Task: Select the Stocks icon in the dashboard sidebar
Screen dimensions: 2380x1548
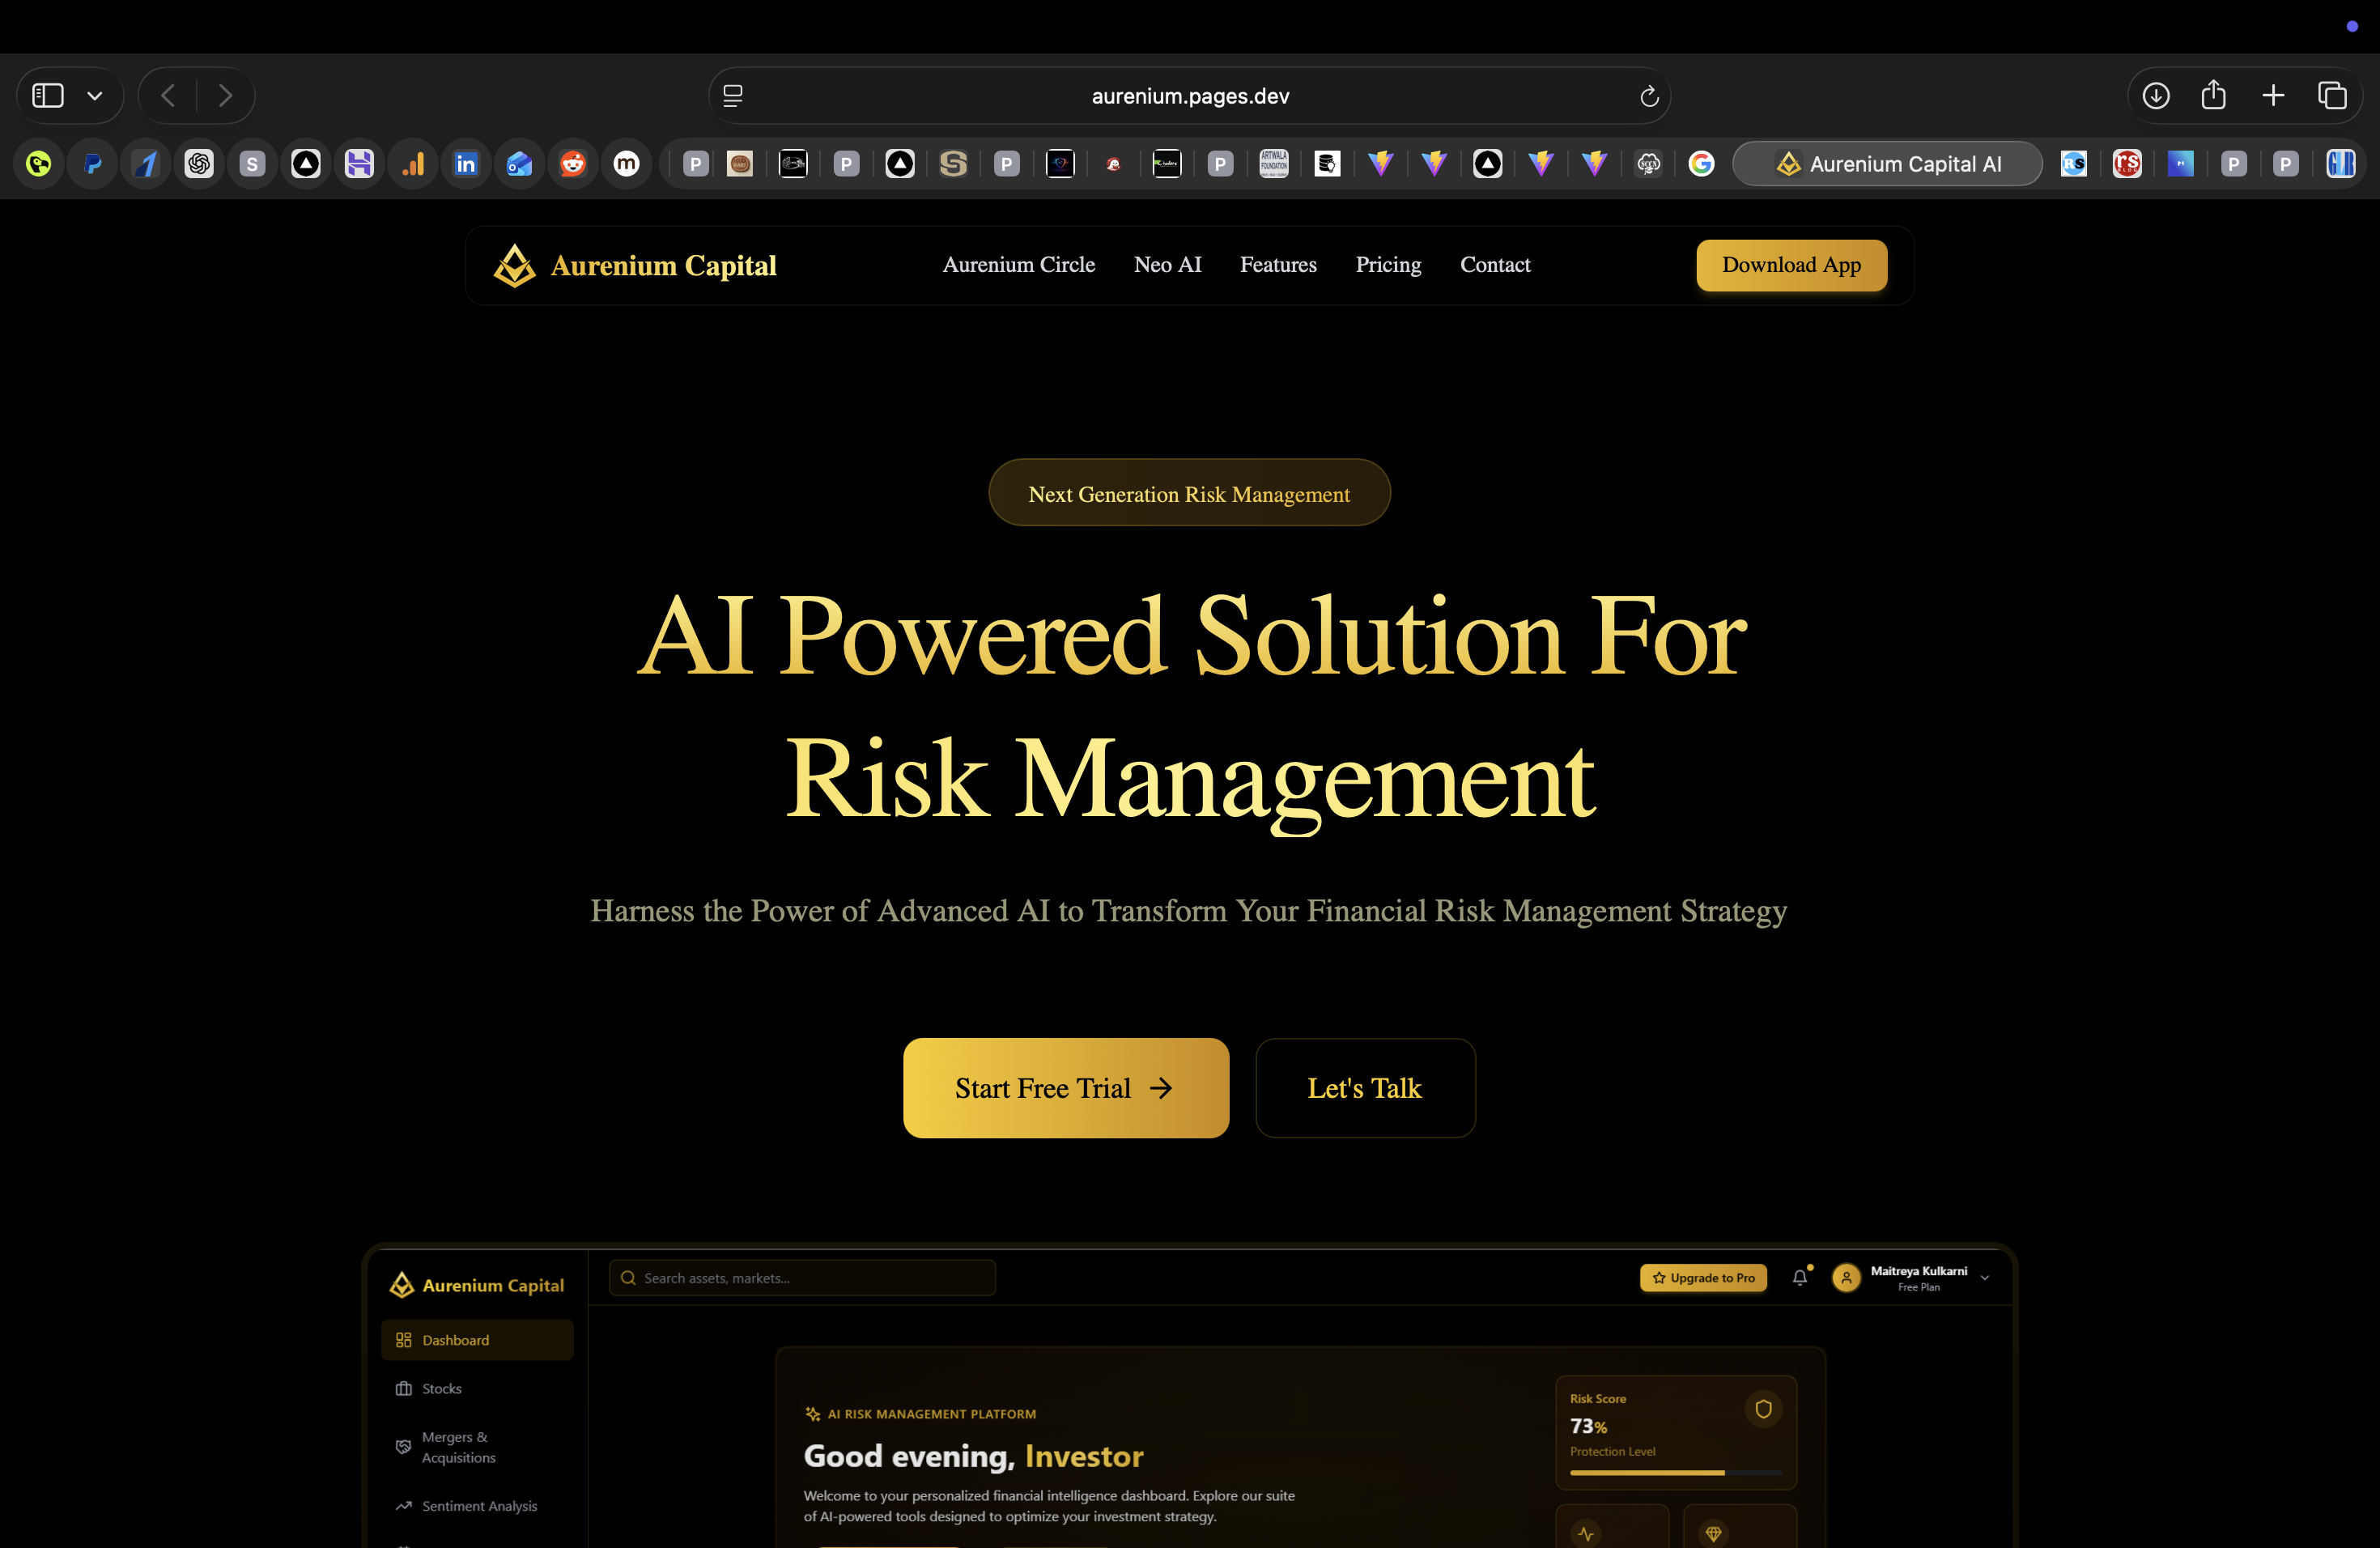Action: (x=404, y=1388)
